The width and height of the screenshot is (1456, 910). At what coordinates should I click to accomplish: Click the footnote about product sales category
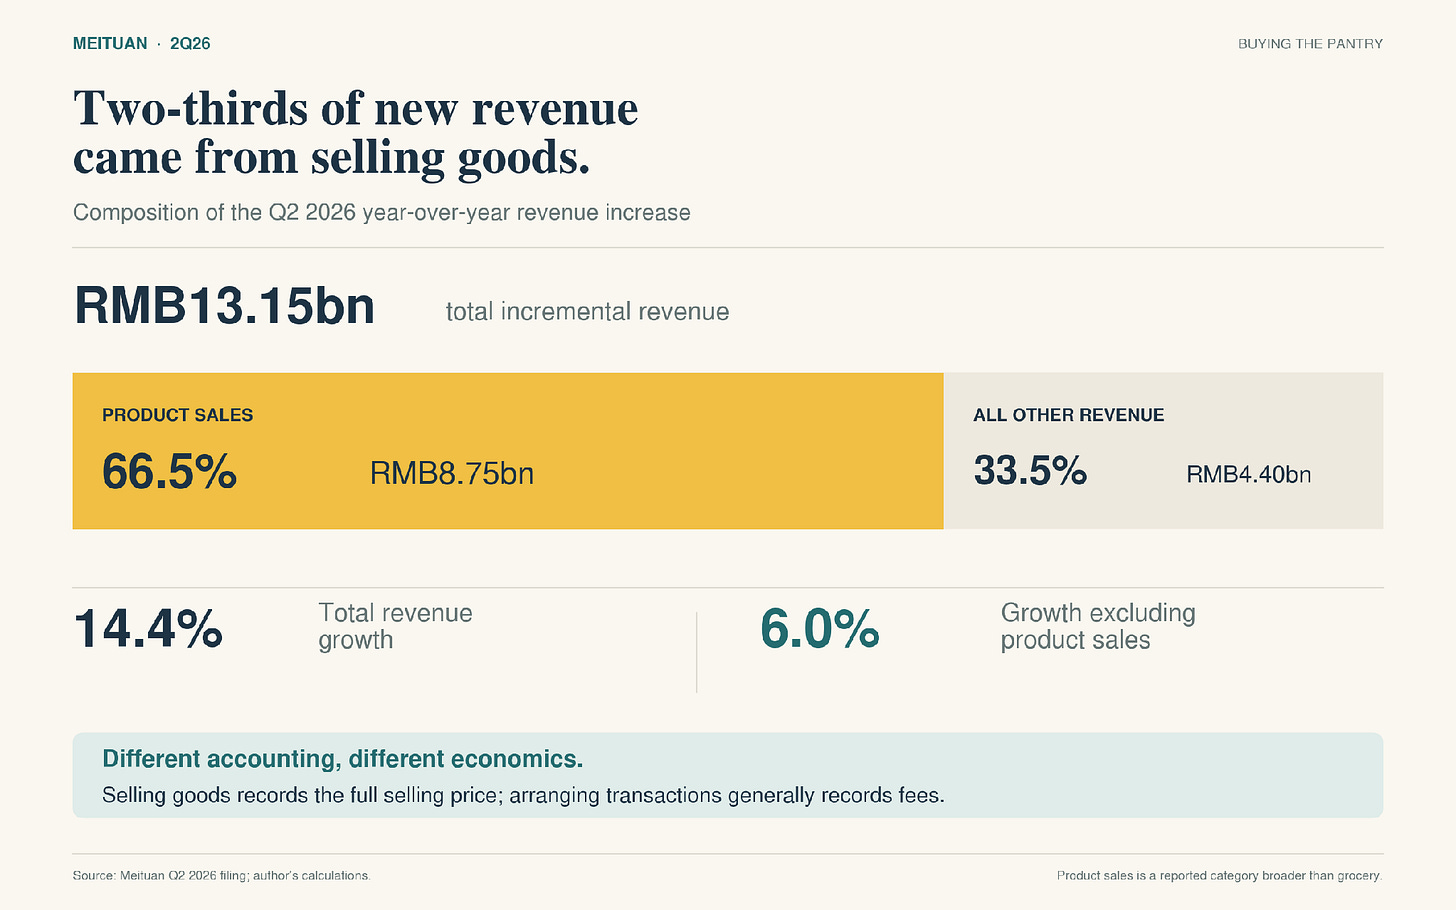(x=1219, y=876)
